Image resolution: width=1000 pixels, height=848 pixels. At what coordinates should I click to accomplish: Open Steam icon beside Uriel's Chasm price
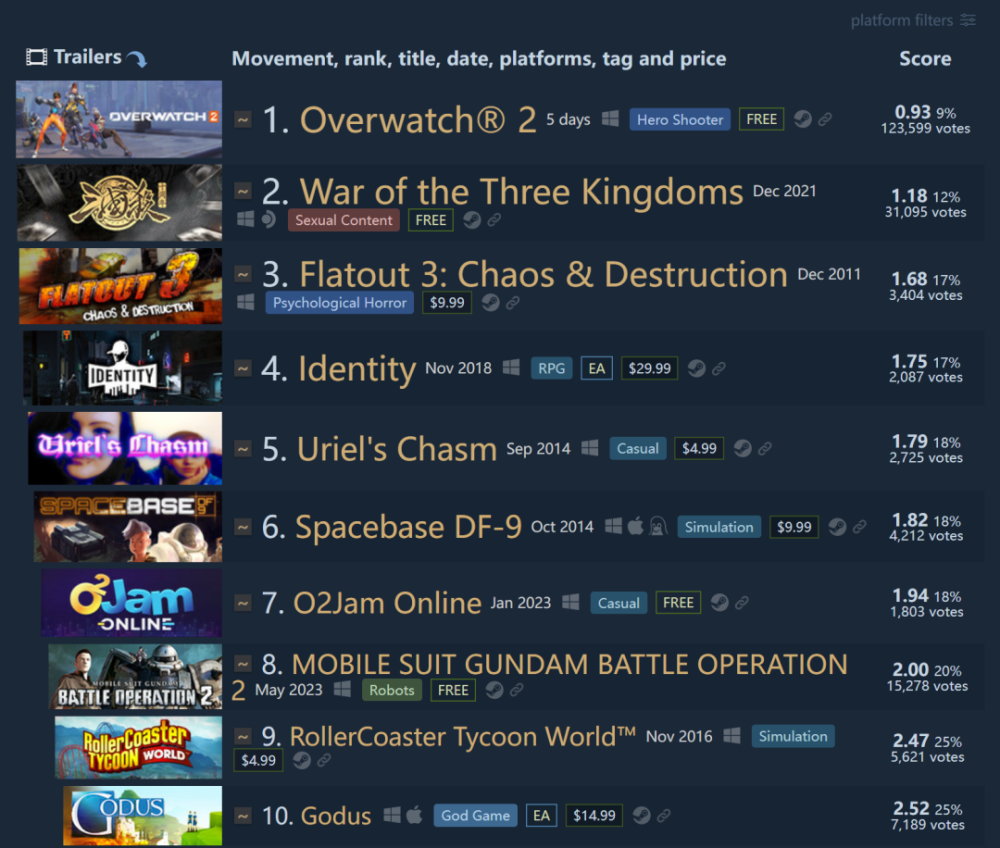coord(742,448)
